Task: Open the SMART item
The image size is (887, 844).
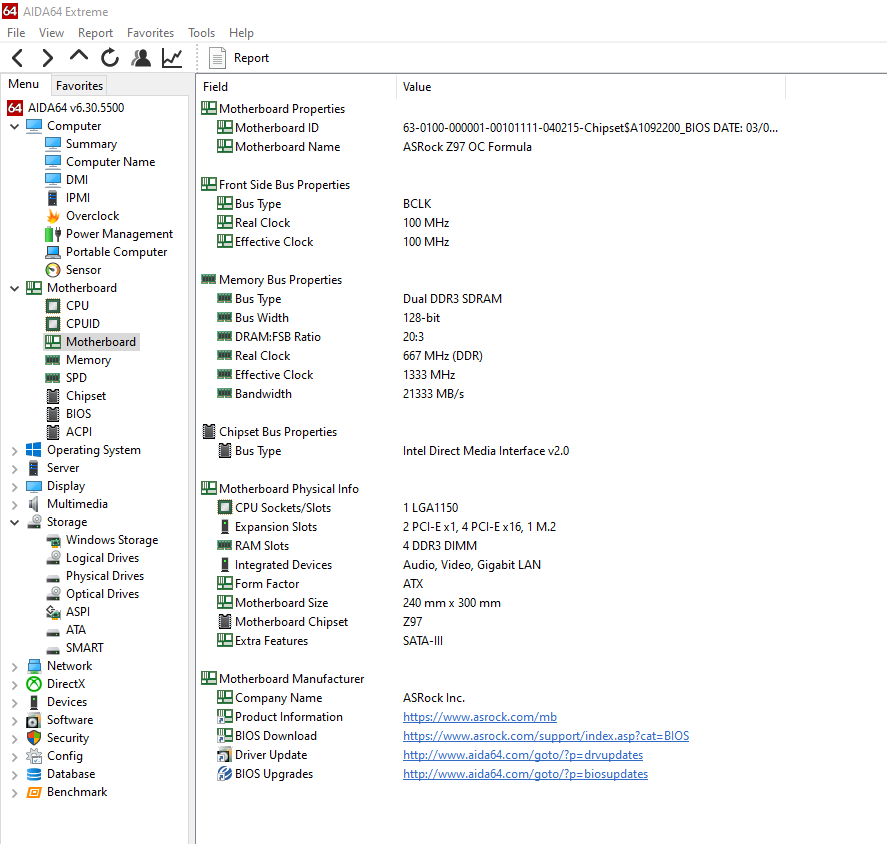Action: 75,648
